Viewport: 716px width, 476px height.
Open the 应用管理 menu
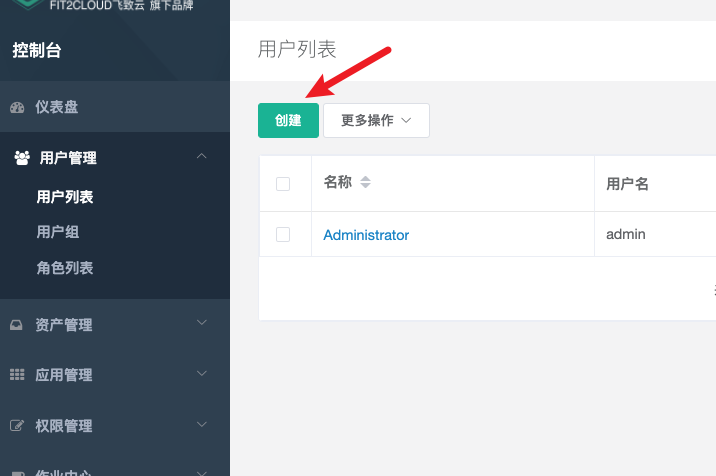64,375
